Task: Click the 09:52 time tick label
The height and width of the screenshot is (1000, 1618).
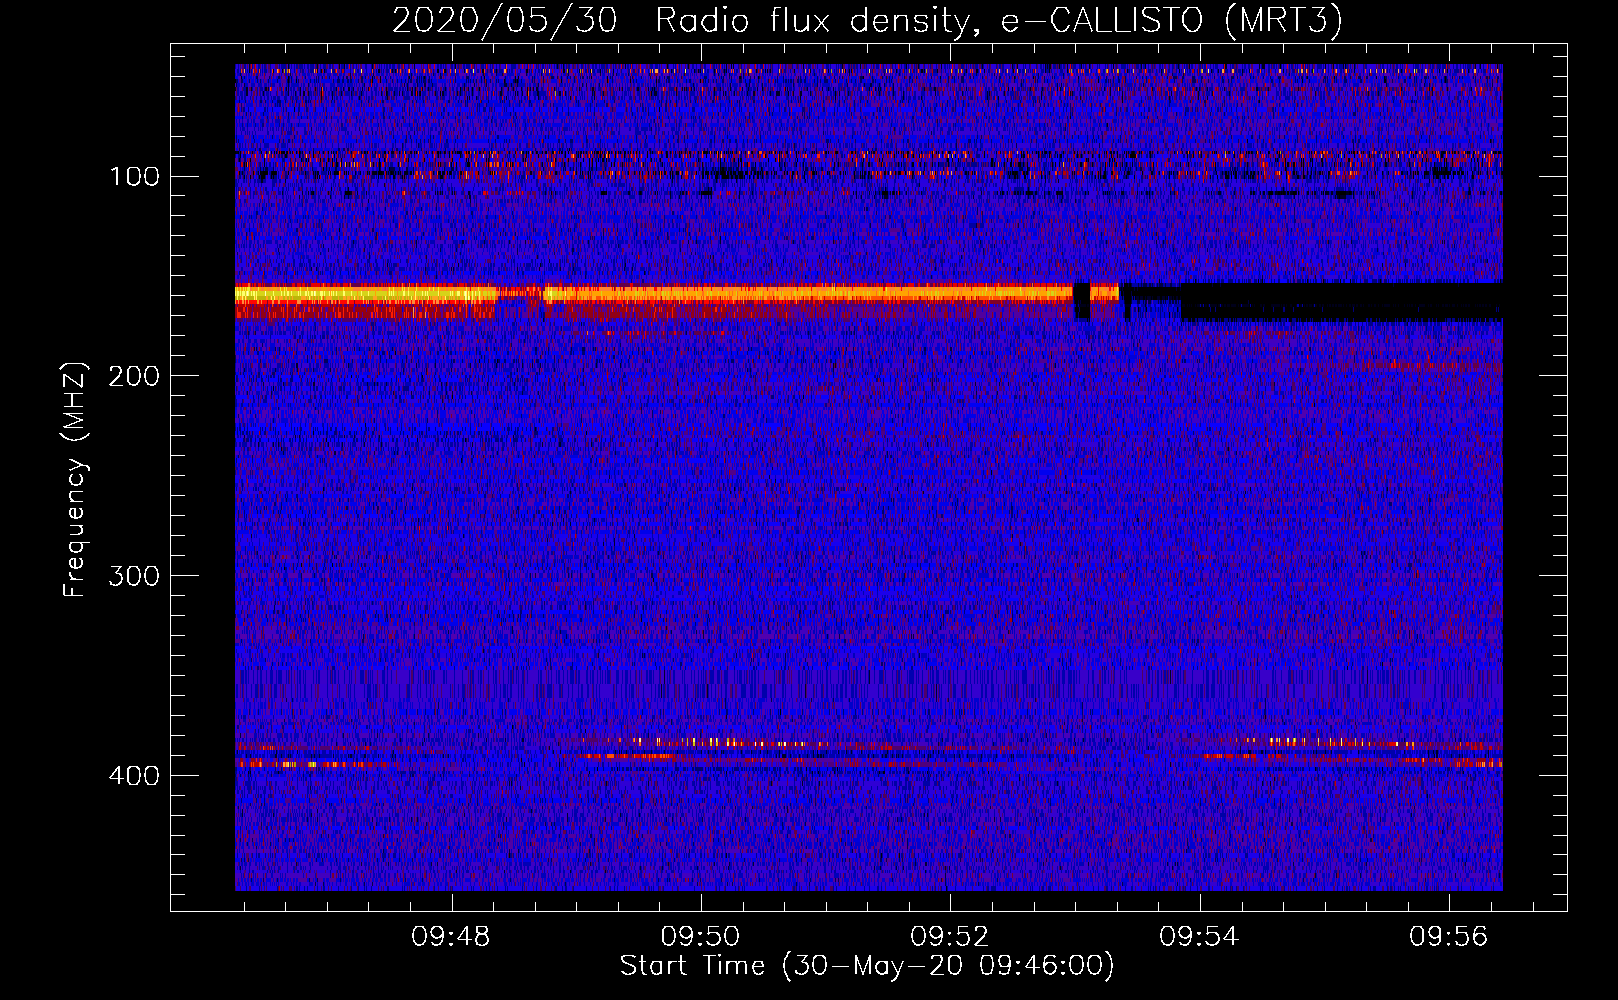Action: click(949, 937)
